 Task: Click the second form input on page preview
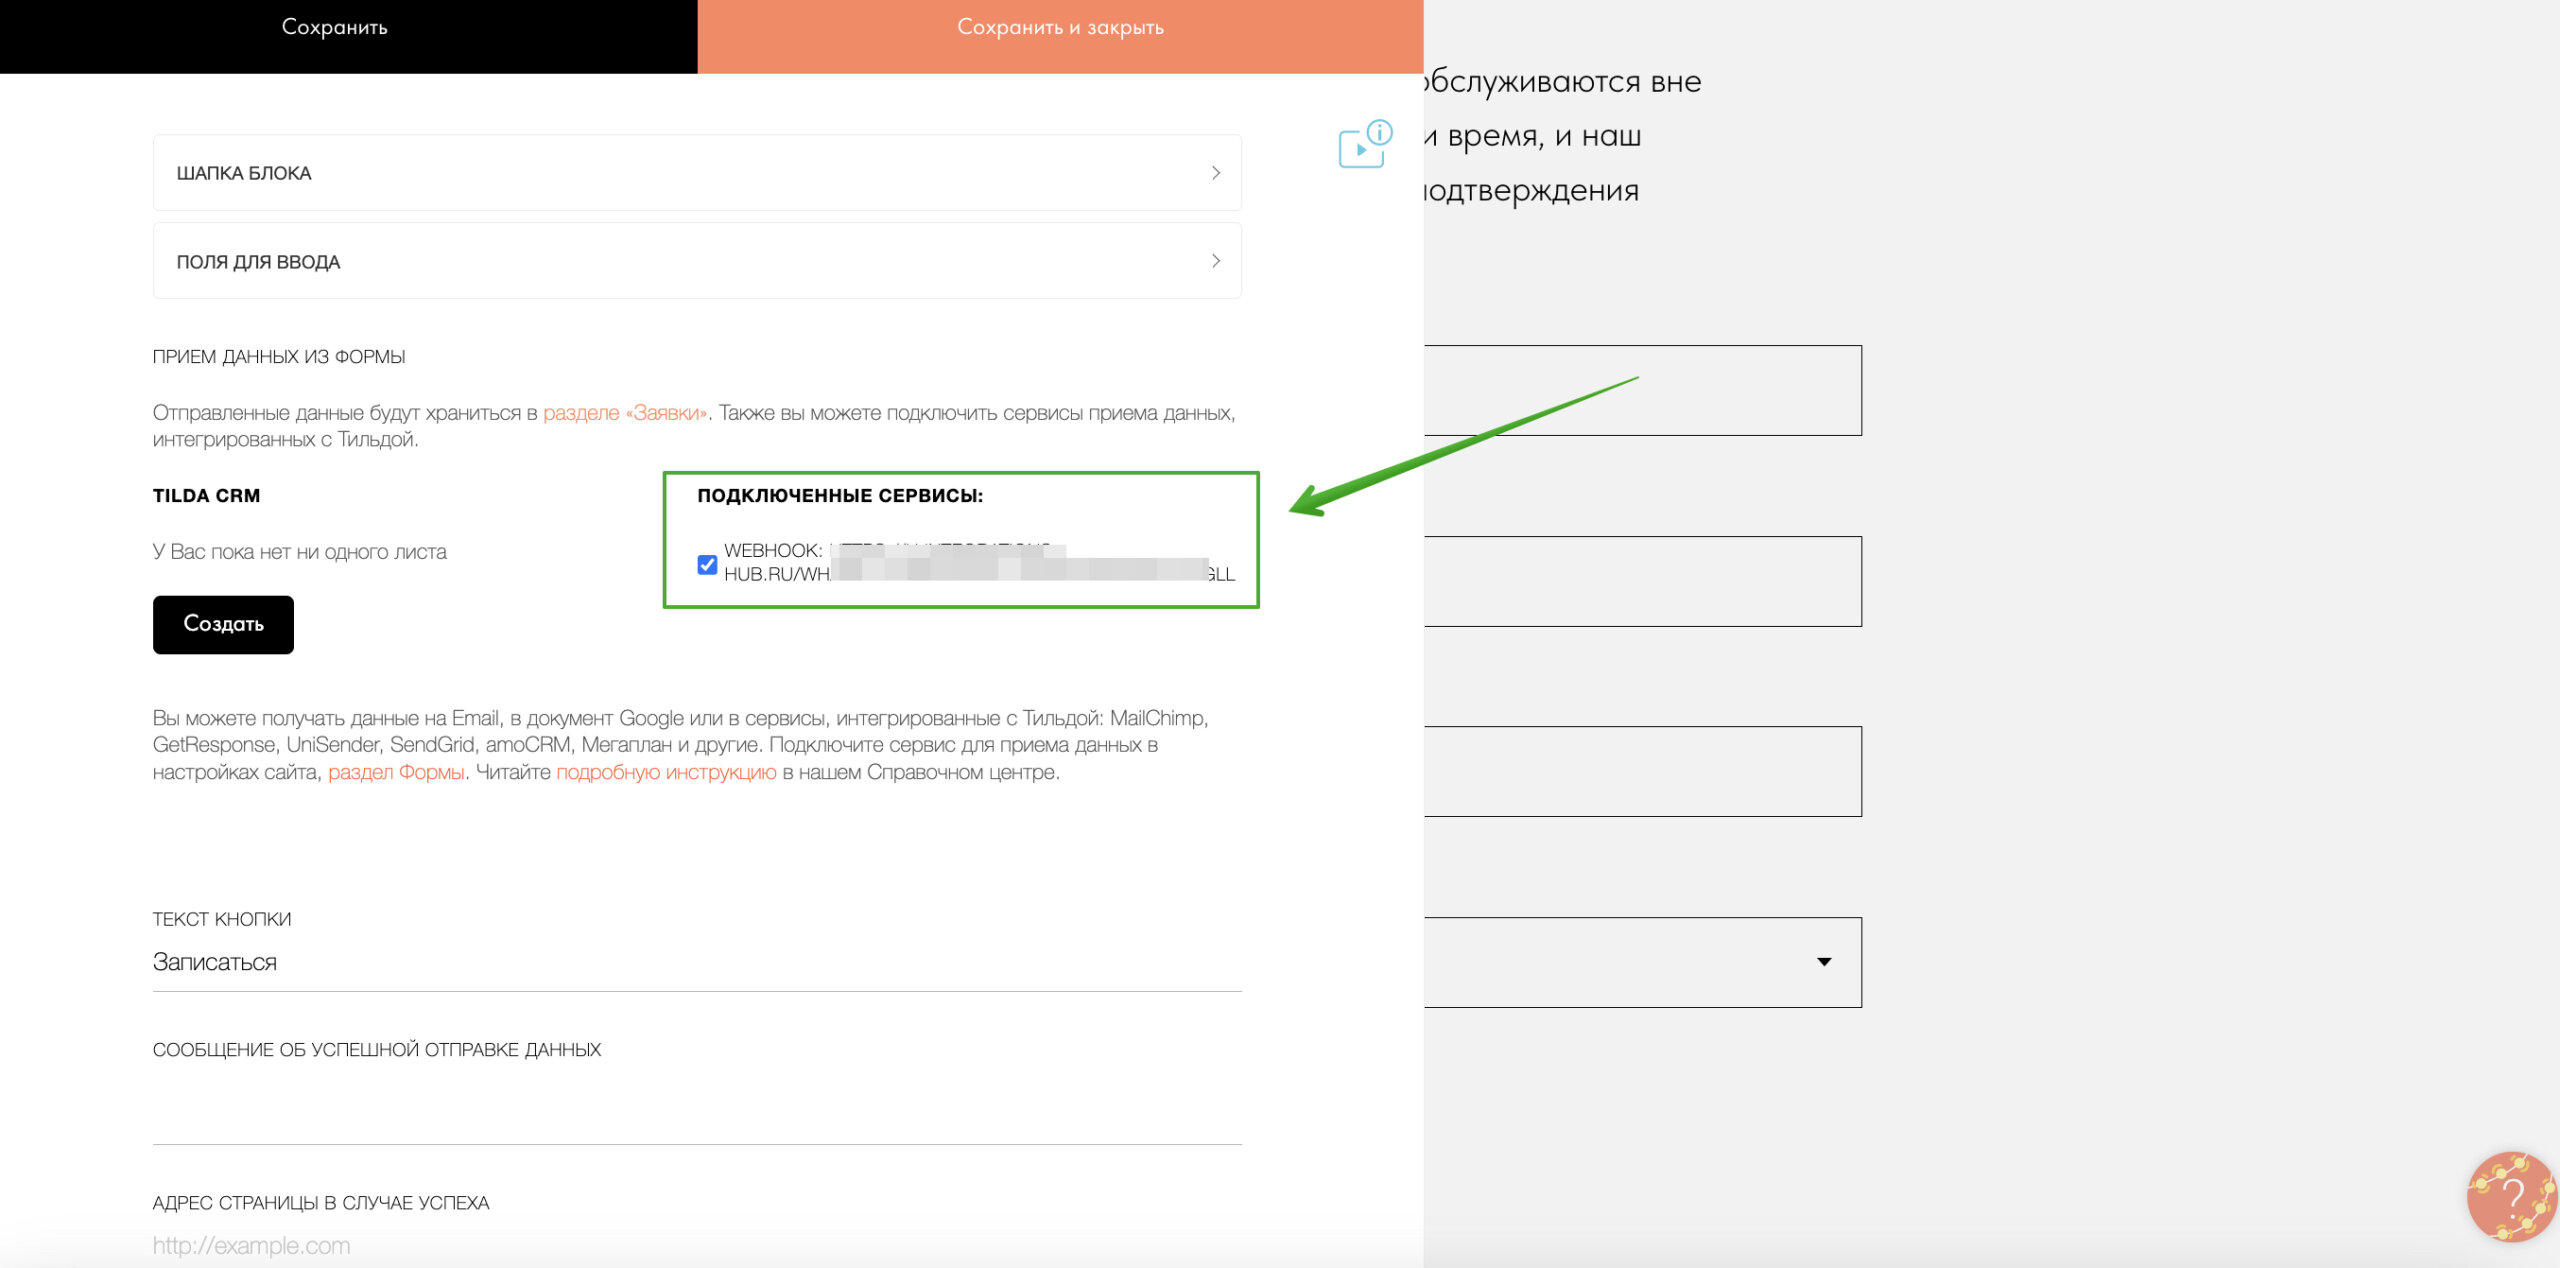[1642, 581]
